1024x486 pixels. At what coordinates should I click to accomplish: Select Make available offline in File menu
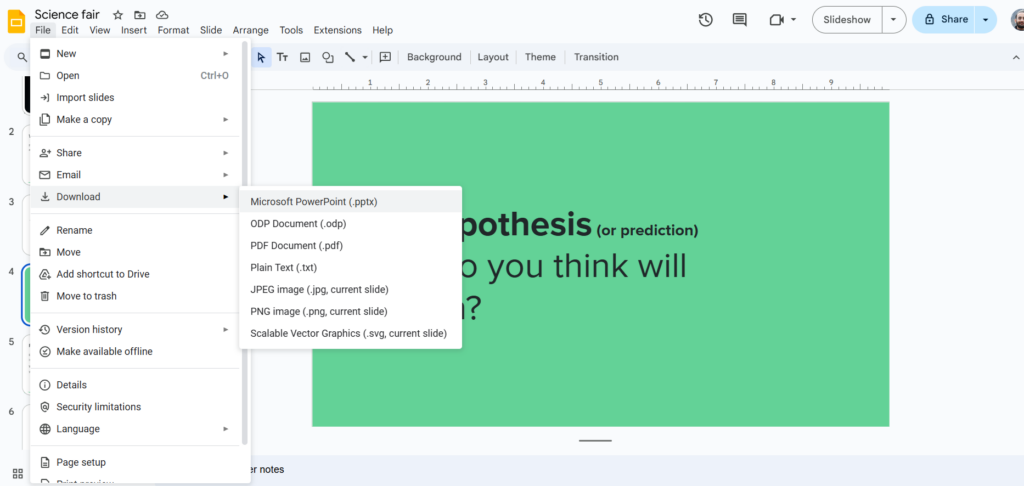click(x=104, y=351)
